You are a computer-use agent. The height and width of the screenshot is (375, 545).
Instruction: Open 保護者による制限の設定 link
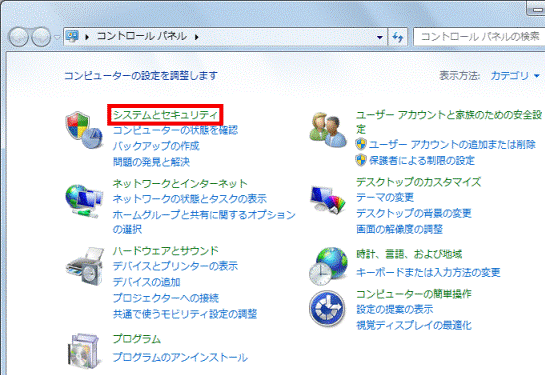click(x=422, y=160)
